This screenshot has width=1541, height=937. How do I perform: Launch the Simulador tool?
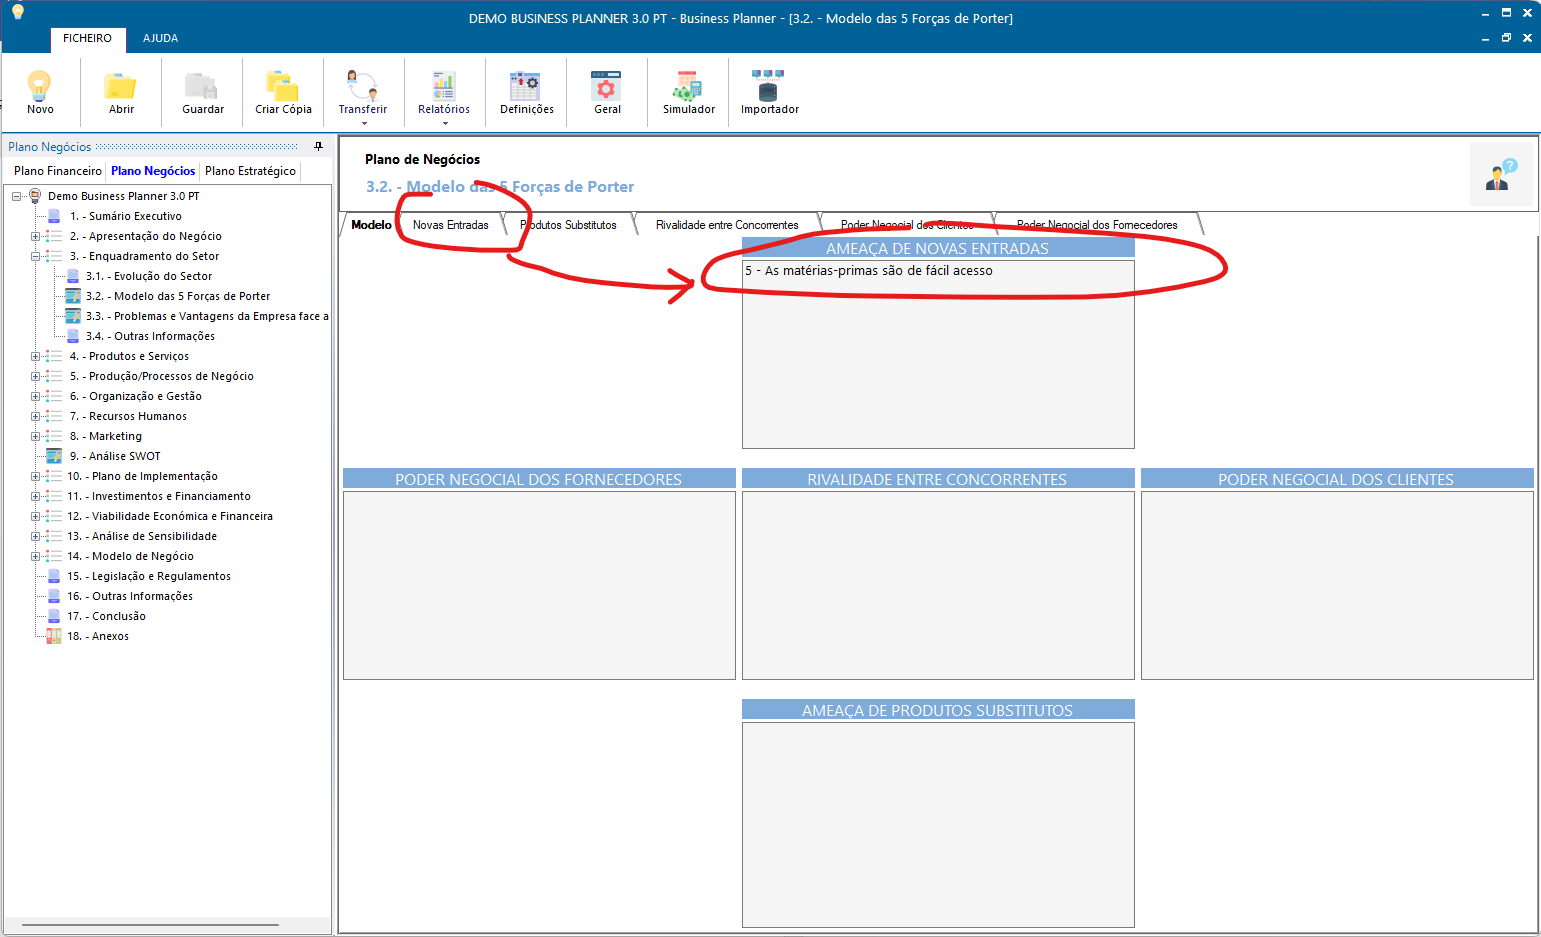point(688,85)
